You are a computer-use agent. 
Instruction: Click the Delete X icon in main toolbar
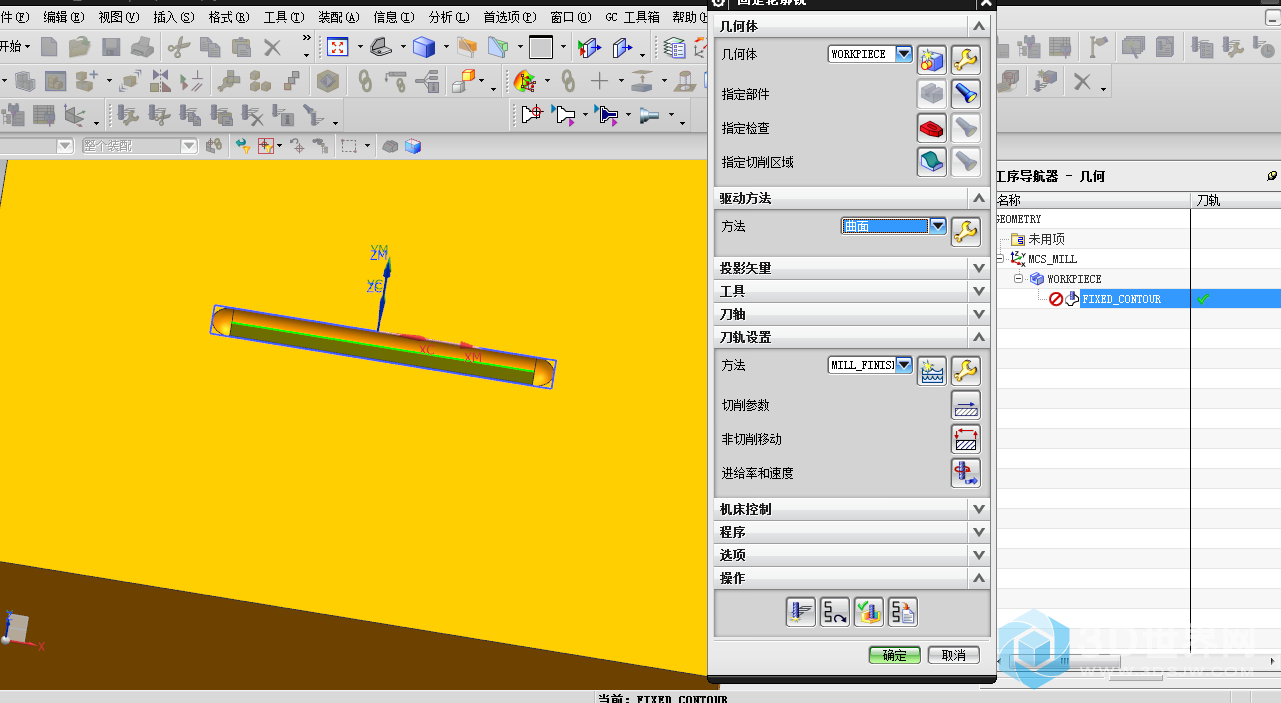click(272, 47)
